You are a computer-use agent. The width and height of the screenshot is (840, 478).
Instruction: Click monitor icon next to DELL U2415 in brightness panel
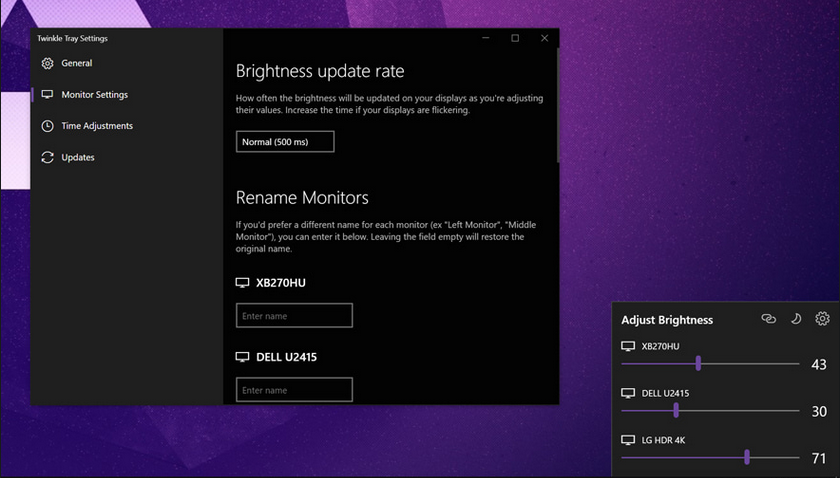click(x=628, y=393)
